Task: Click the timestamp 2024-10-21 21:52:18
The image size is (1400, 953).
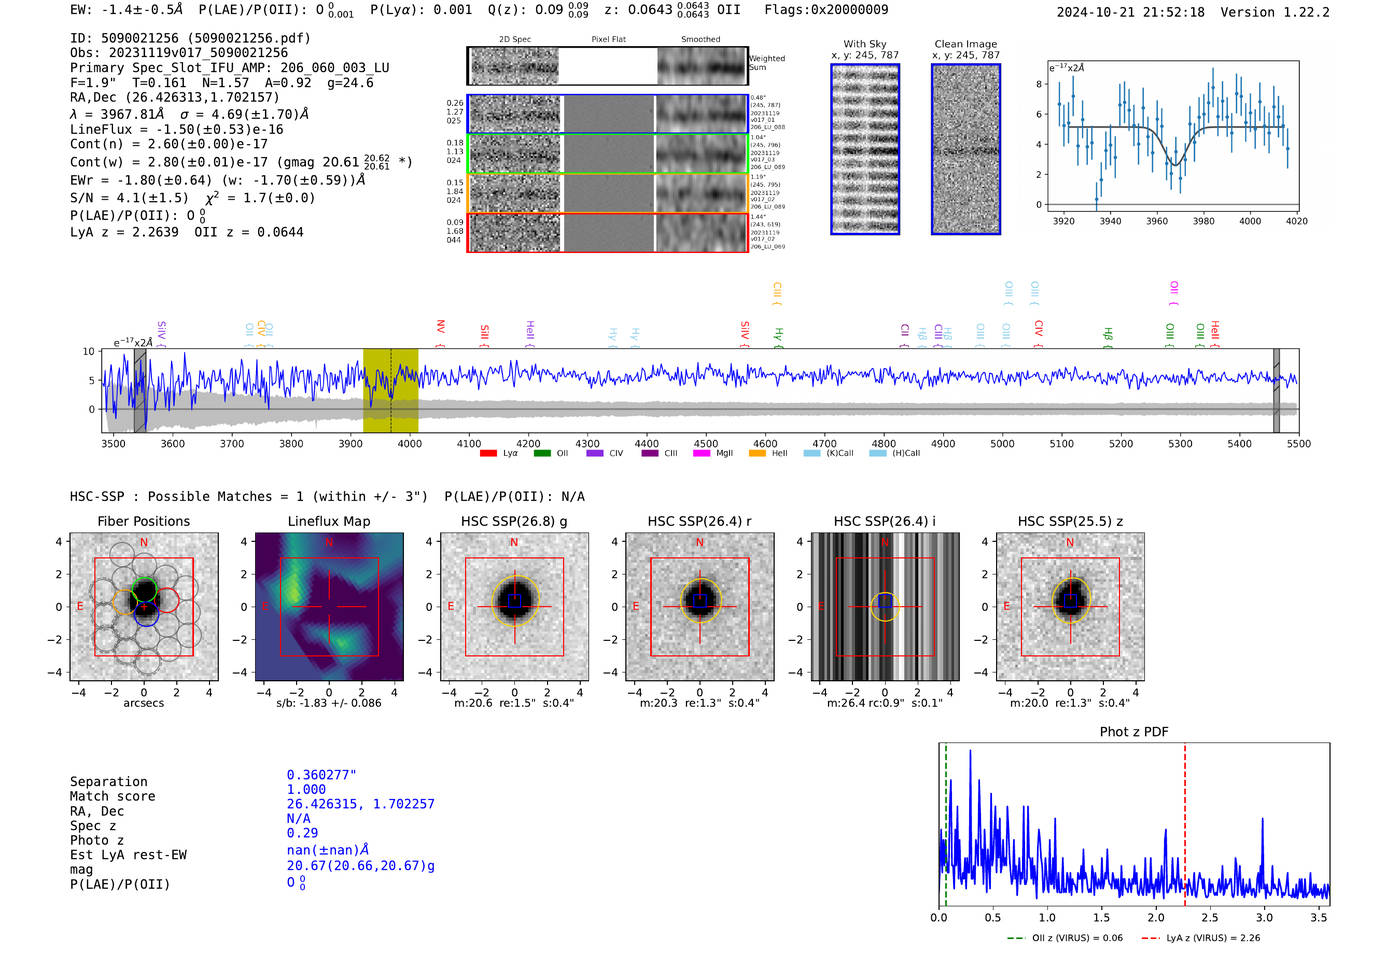Action: pos(1130,12)
